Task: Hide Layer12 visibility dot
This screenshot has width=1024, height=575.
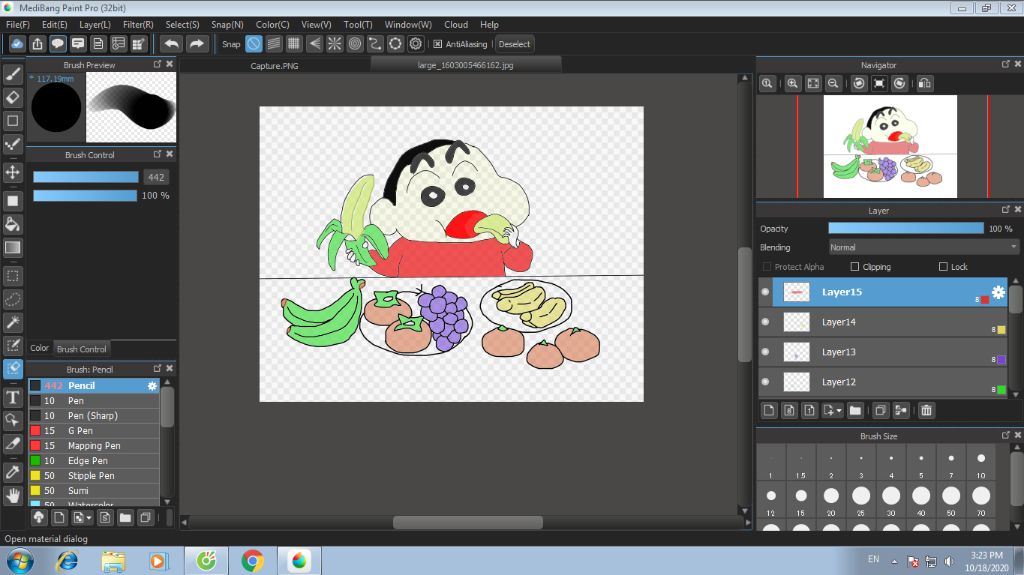Action: [x=765, y=382]
